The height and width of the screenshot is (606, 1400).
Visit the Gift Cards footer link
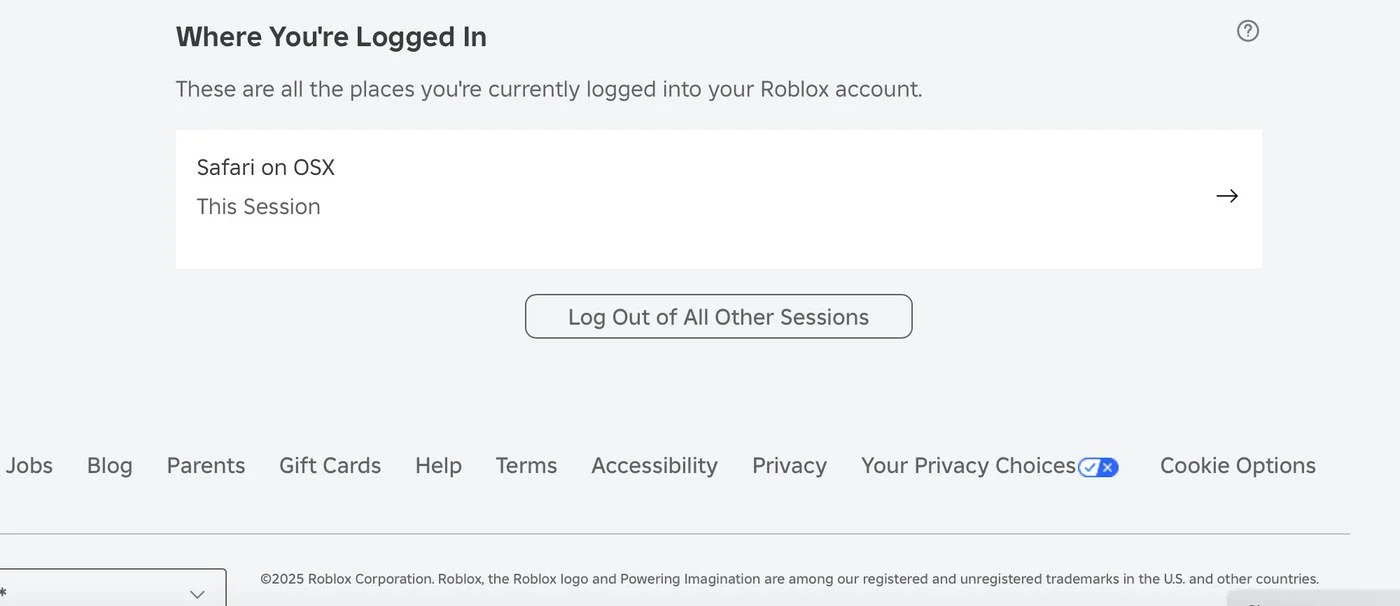(330, 466)
